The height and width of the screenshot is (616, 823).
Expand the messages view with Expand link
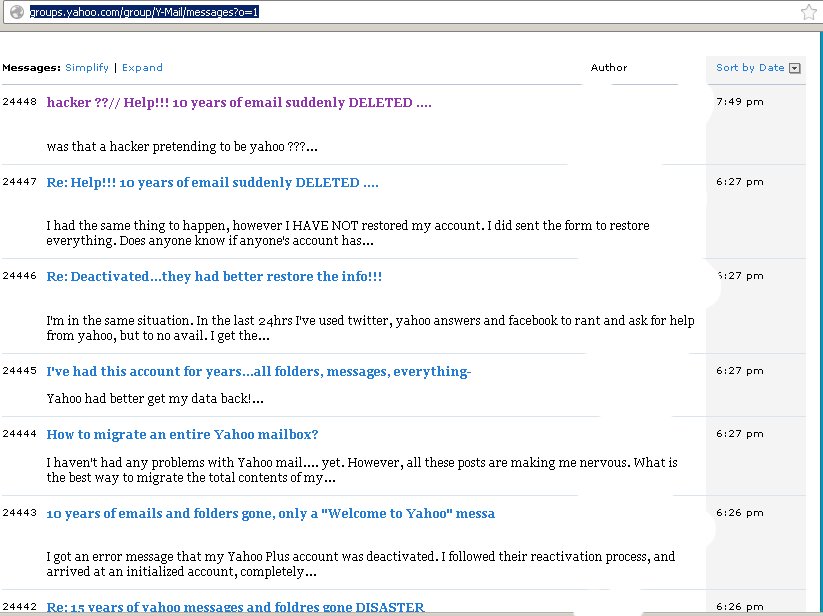coord(142,68)
